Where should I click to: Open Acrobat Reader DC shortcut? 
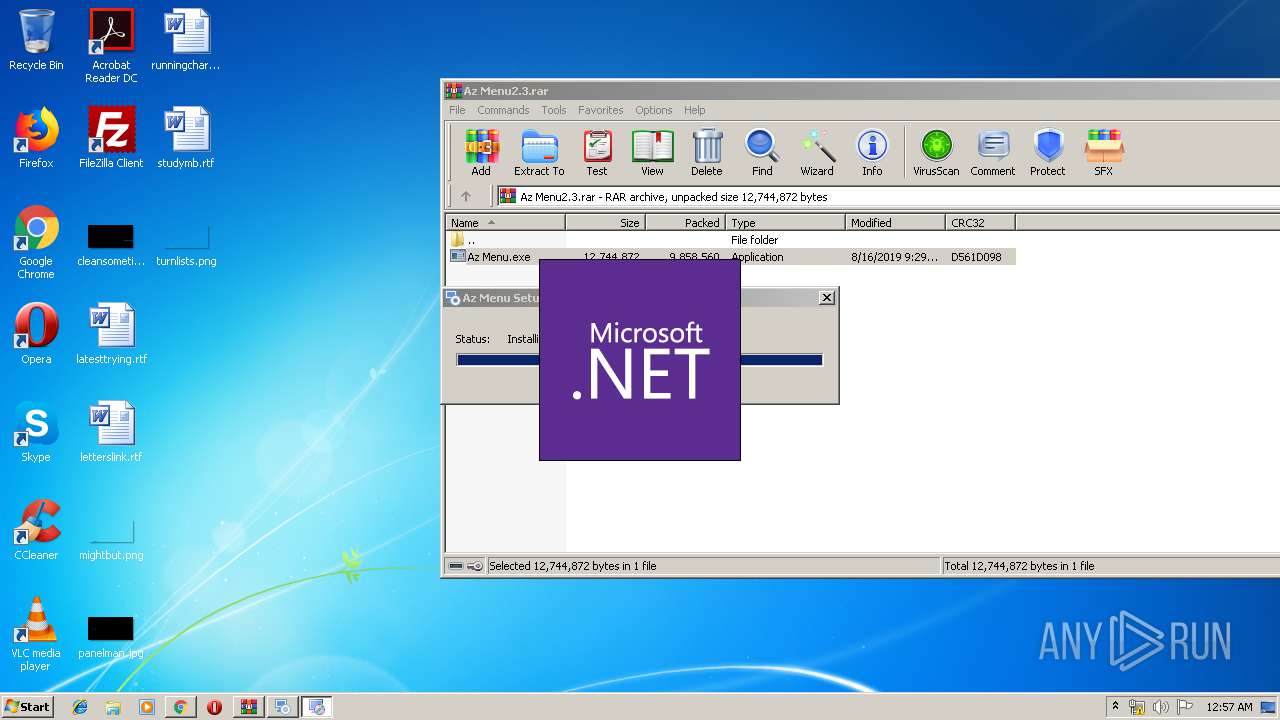point(111,46)
